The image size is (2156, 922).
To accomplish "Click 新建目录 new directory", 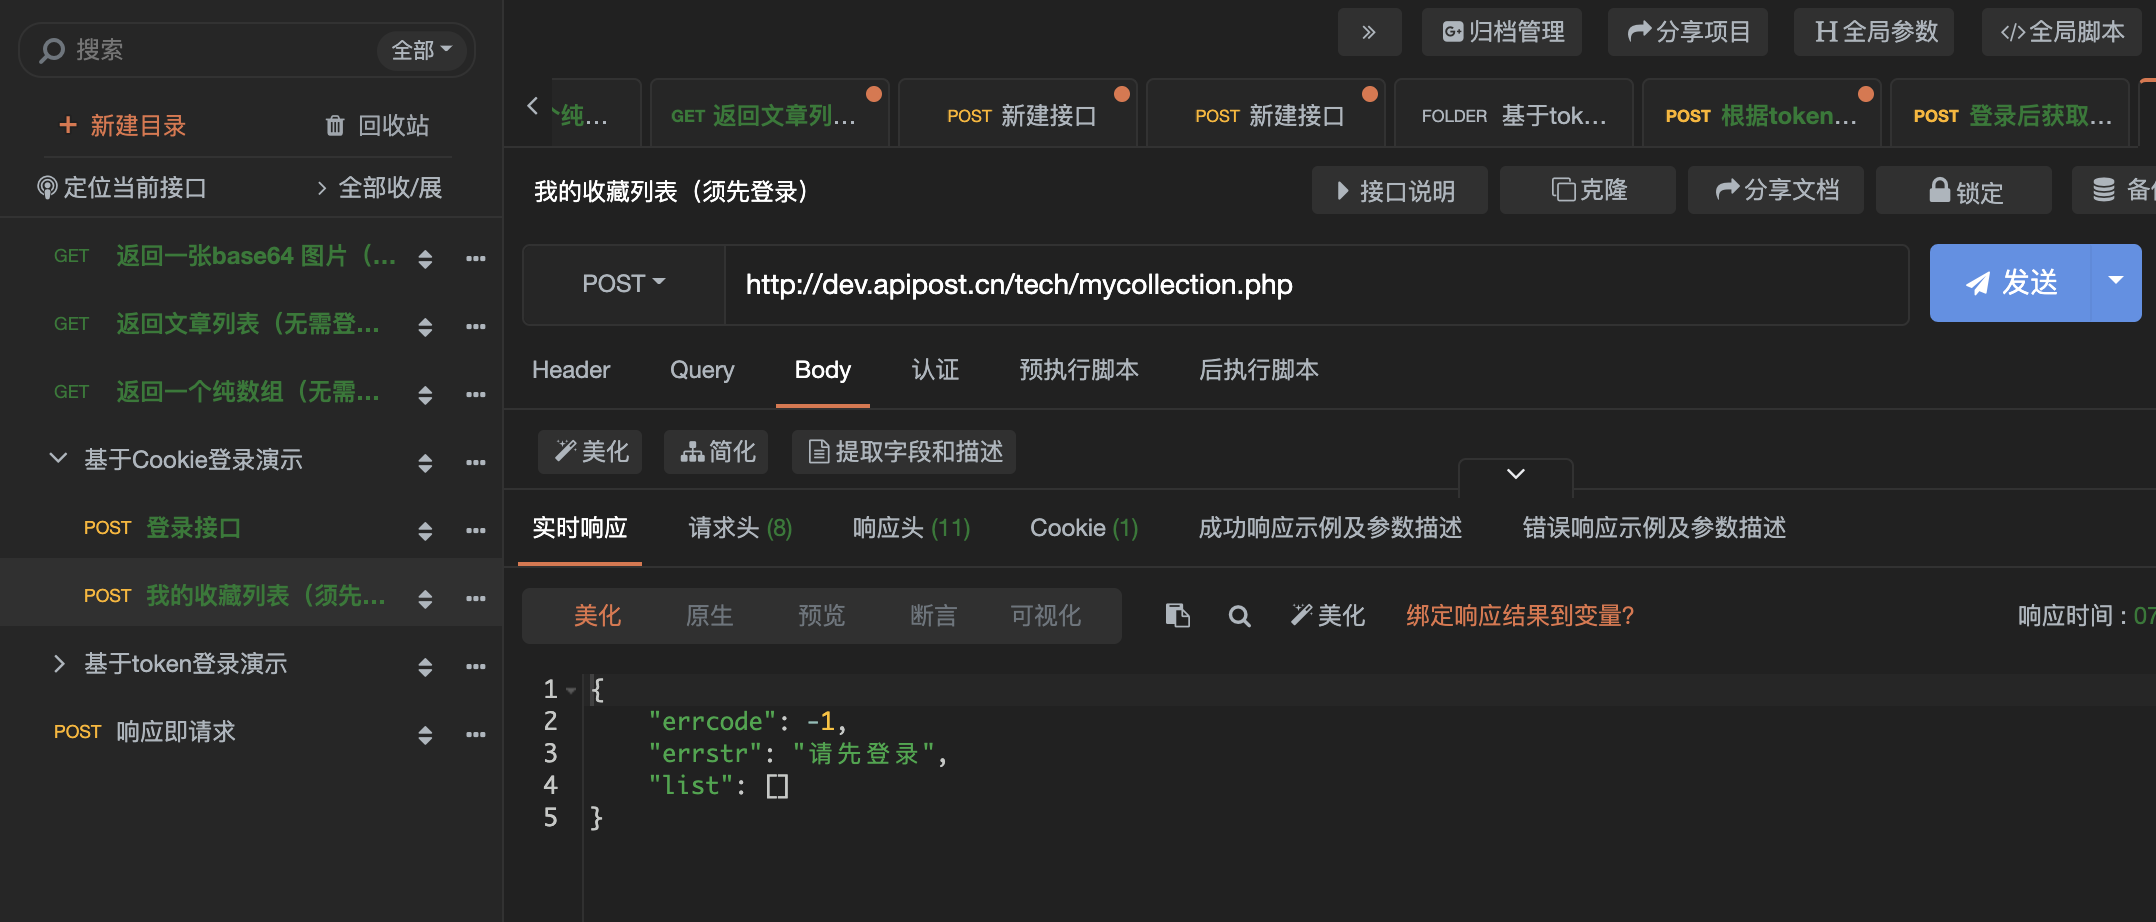I will 123,125.
